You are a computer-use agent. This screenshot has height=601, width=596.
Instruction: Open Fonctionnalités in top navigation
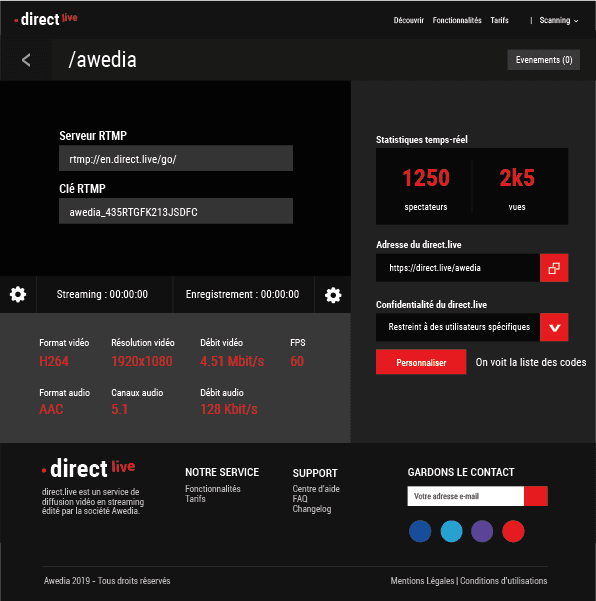coord(457,20)
